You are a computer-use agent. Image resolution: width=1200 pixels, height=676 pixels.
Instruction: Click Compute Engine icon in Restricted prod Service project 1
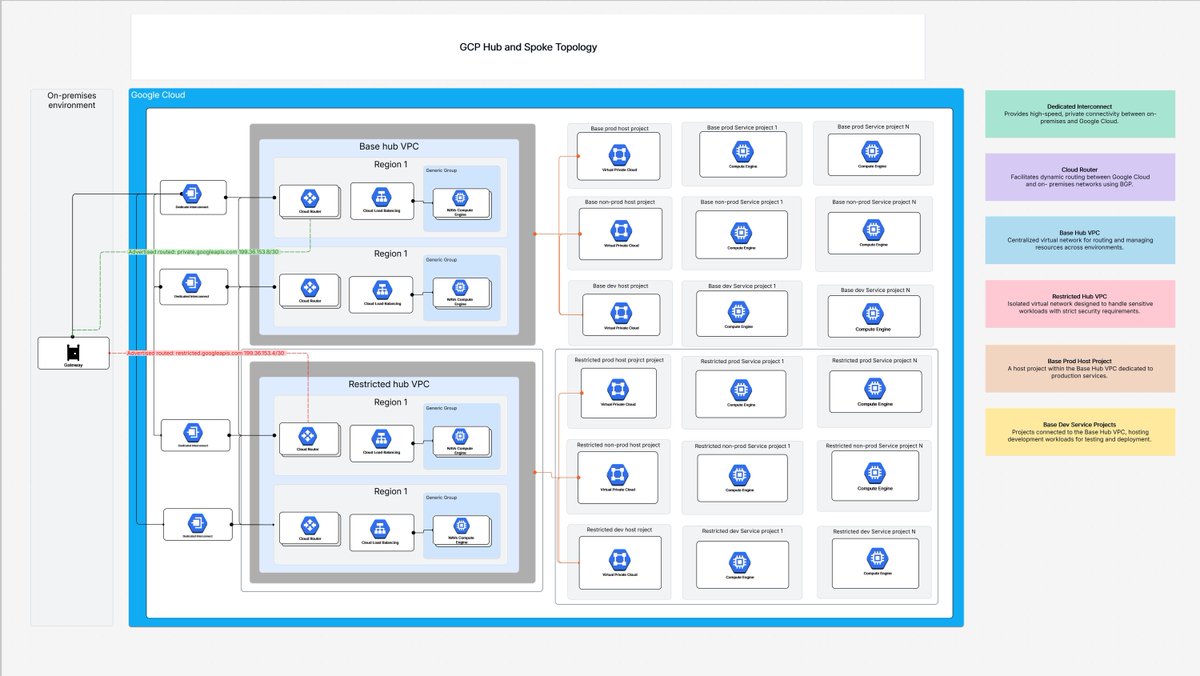[x=741, y=388]
